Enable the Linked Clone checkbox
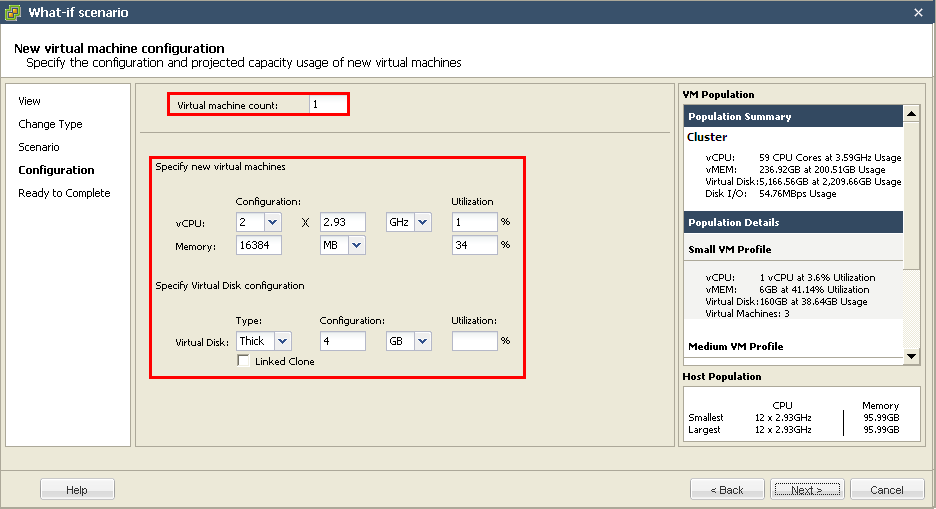936x509 pixels. pos(243,360)
